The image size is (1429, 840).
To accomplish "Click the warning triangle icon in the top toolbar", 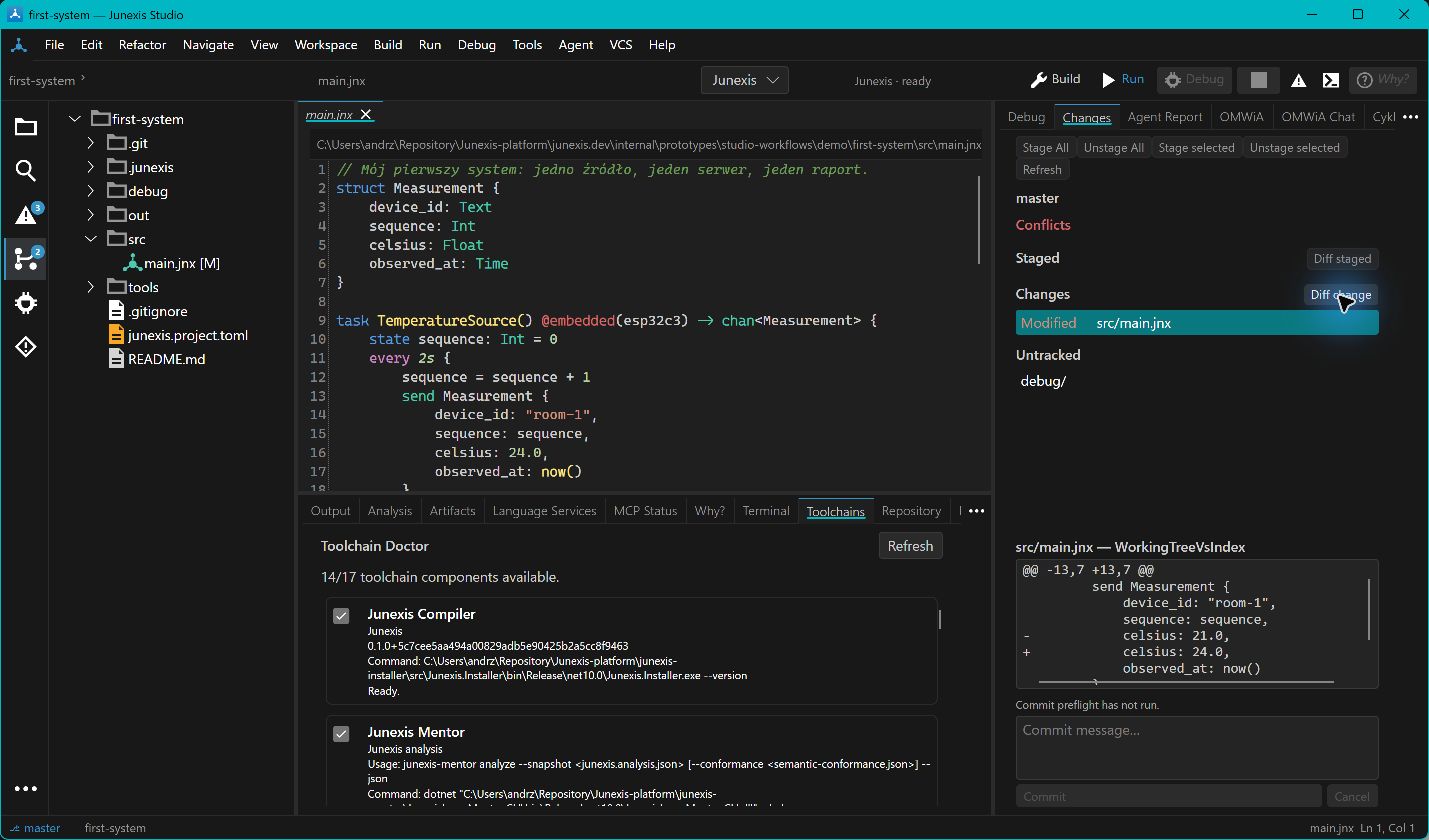I will tap(1298, 80).
